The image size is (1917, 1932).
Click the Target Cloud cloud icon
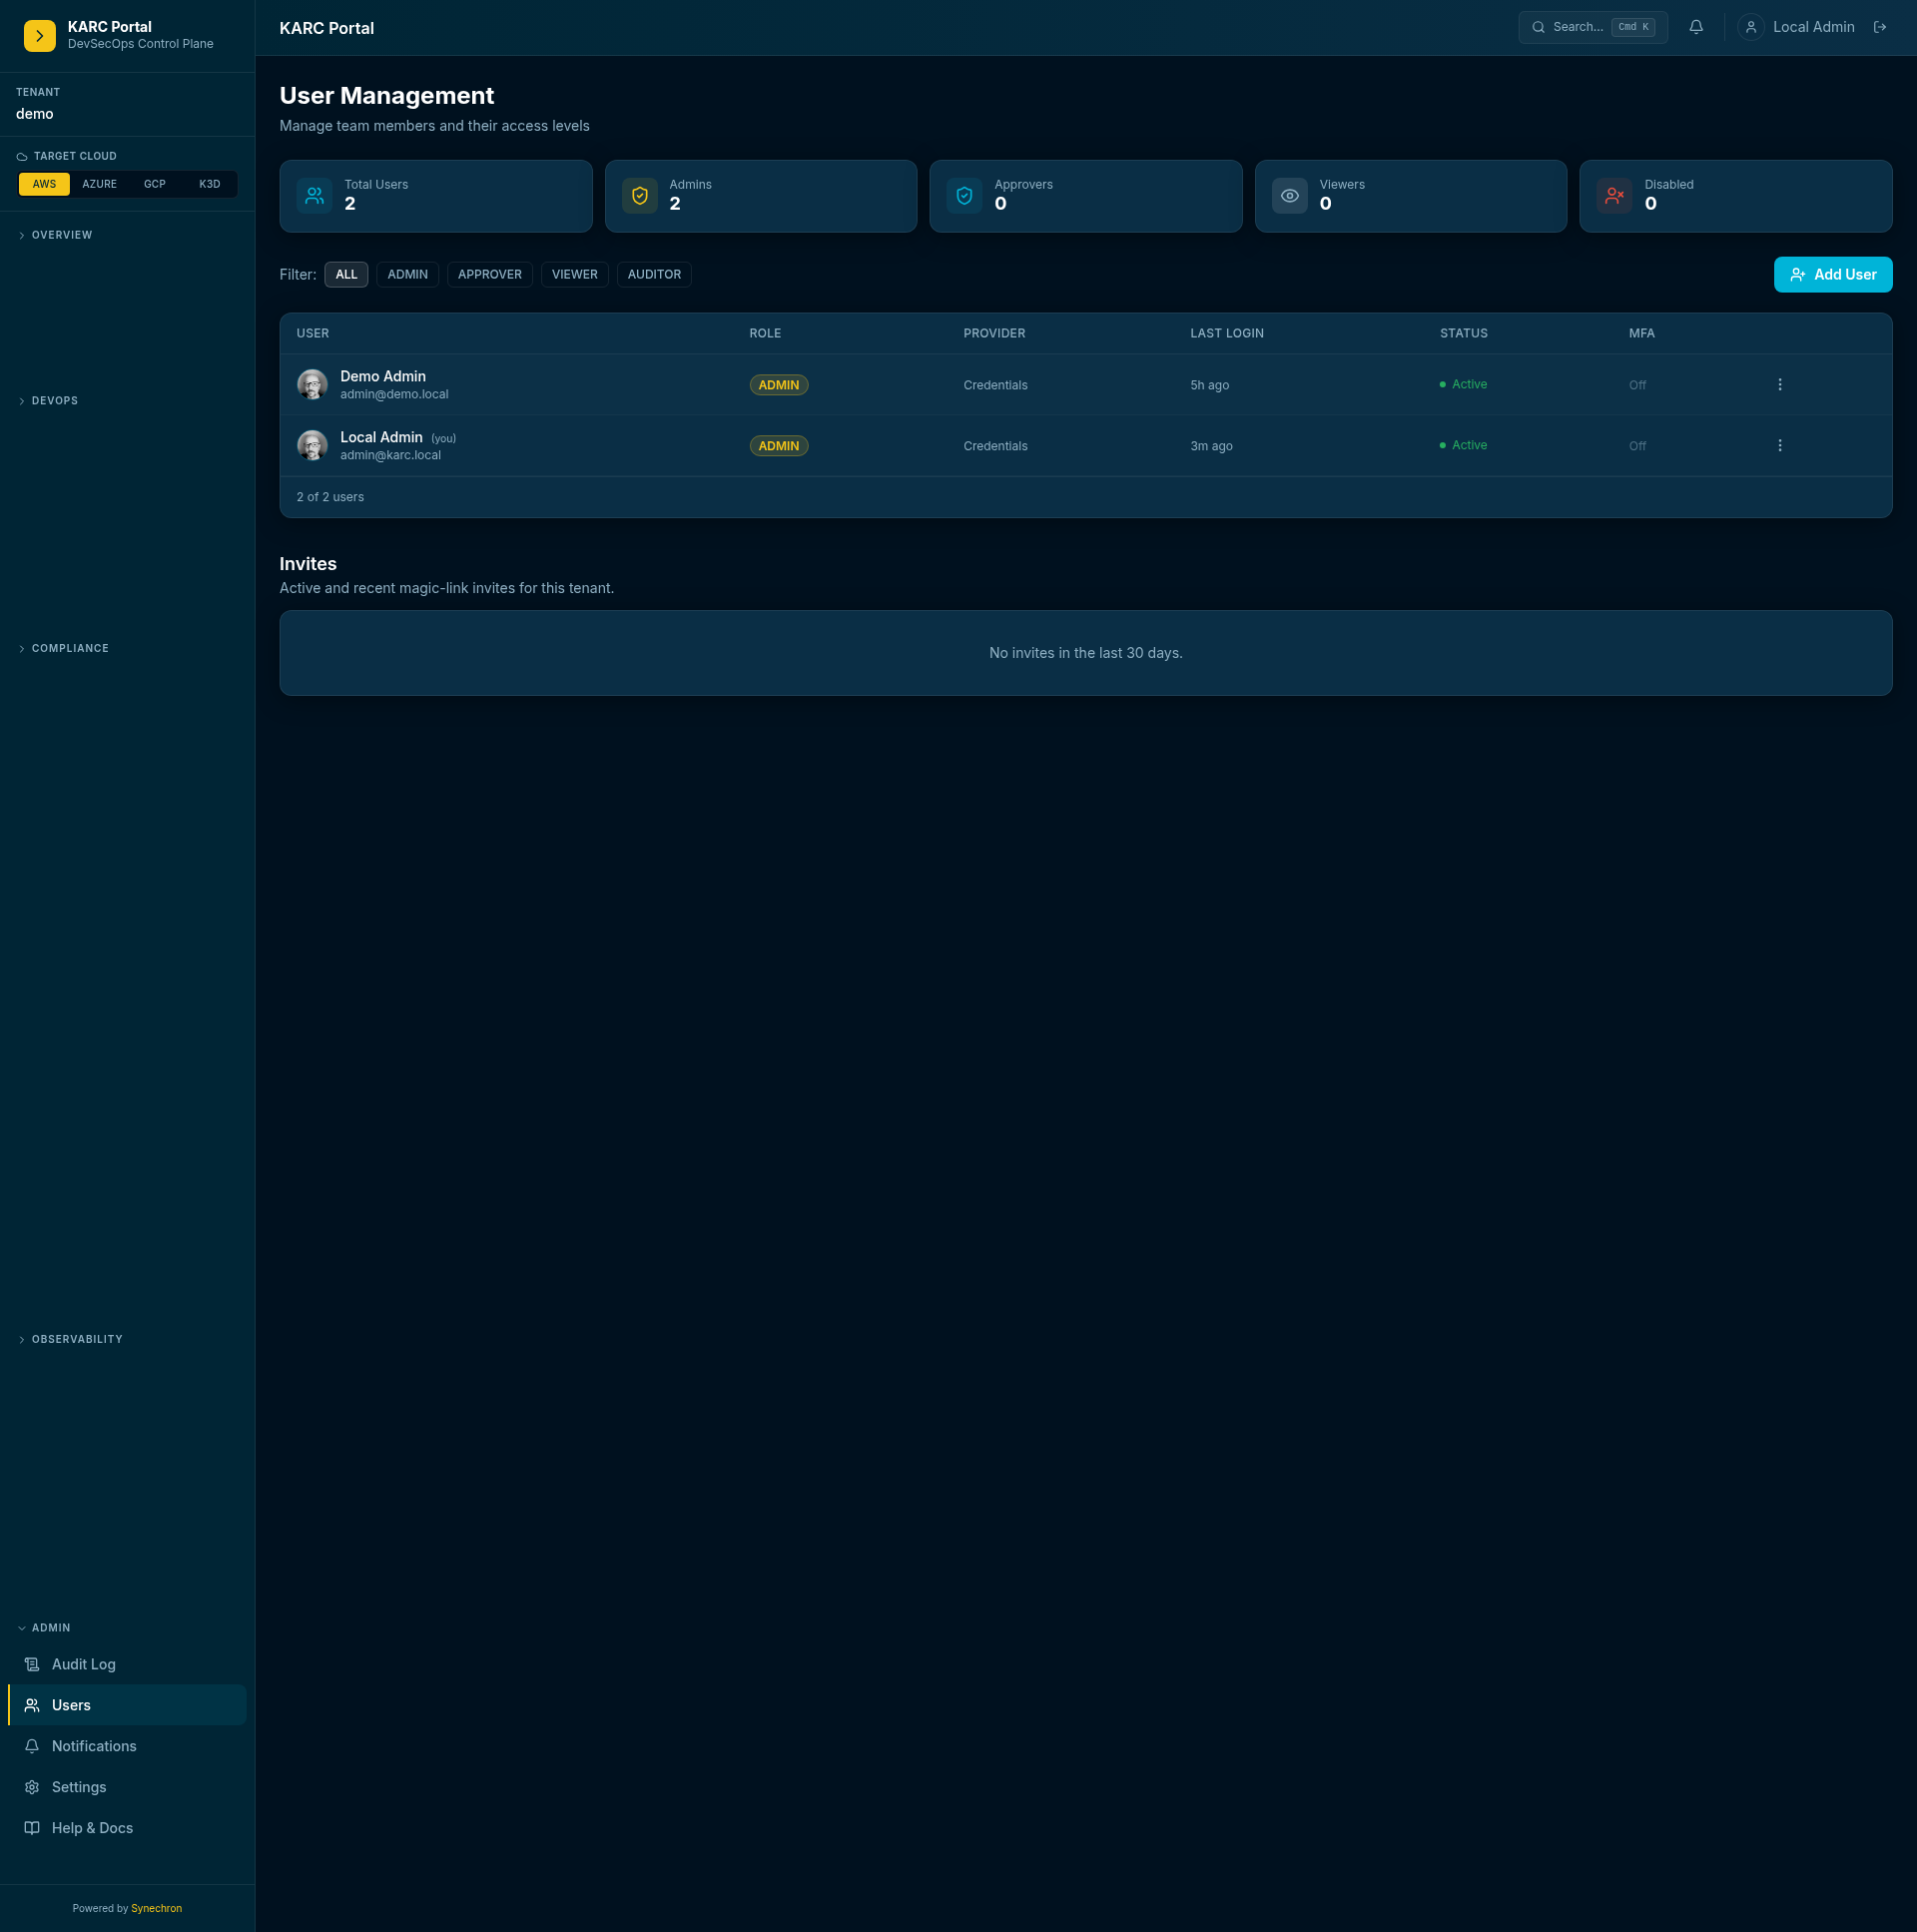(x=22, y=157)
